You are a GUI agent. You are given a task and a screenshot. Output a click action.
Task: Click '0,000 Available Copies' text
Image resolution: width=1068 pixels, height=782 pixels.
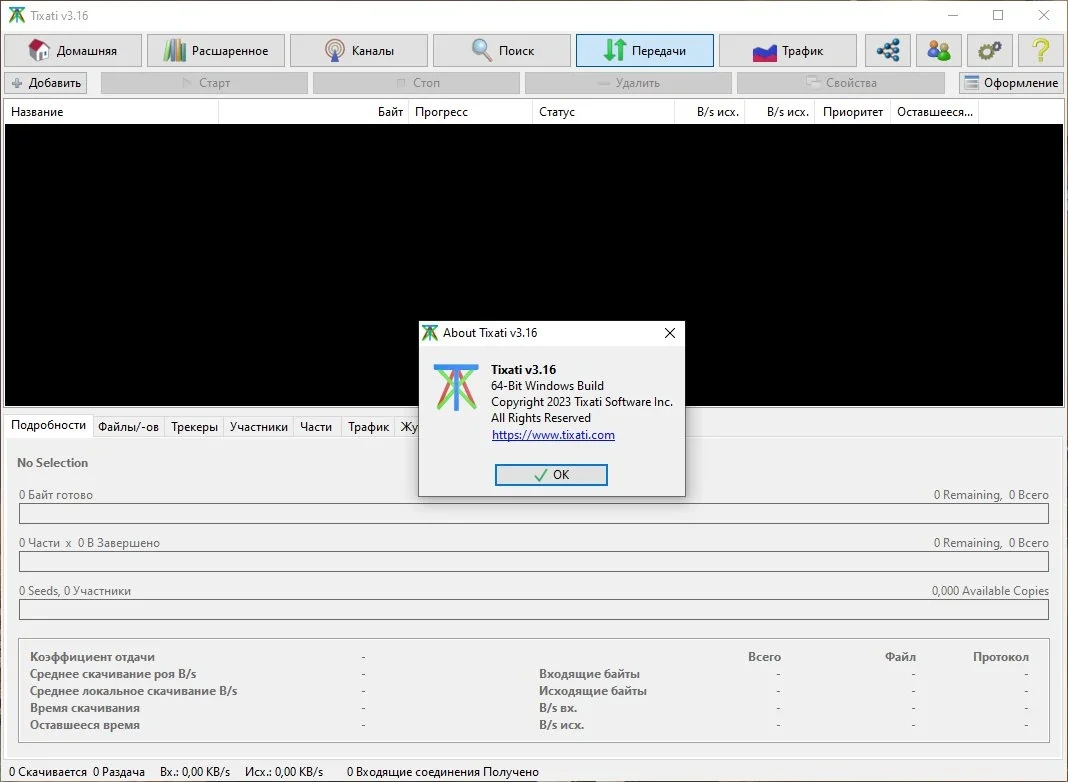pyautogui.click(x=990, y=591)
